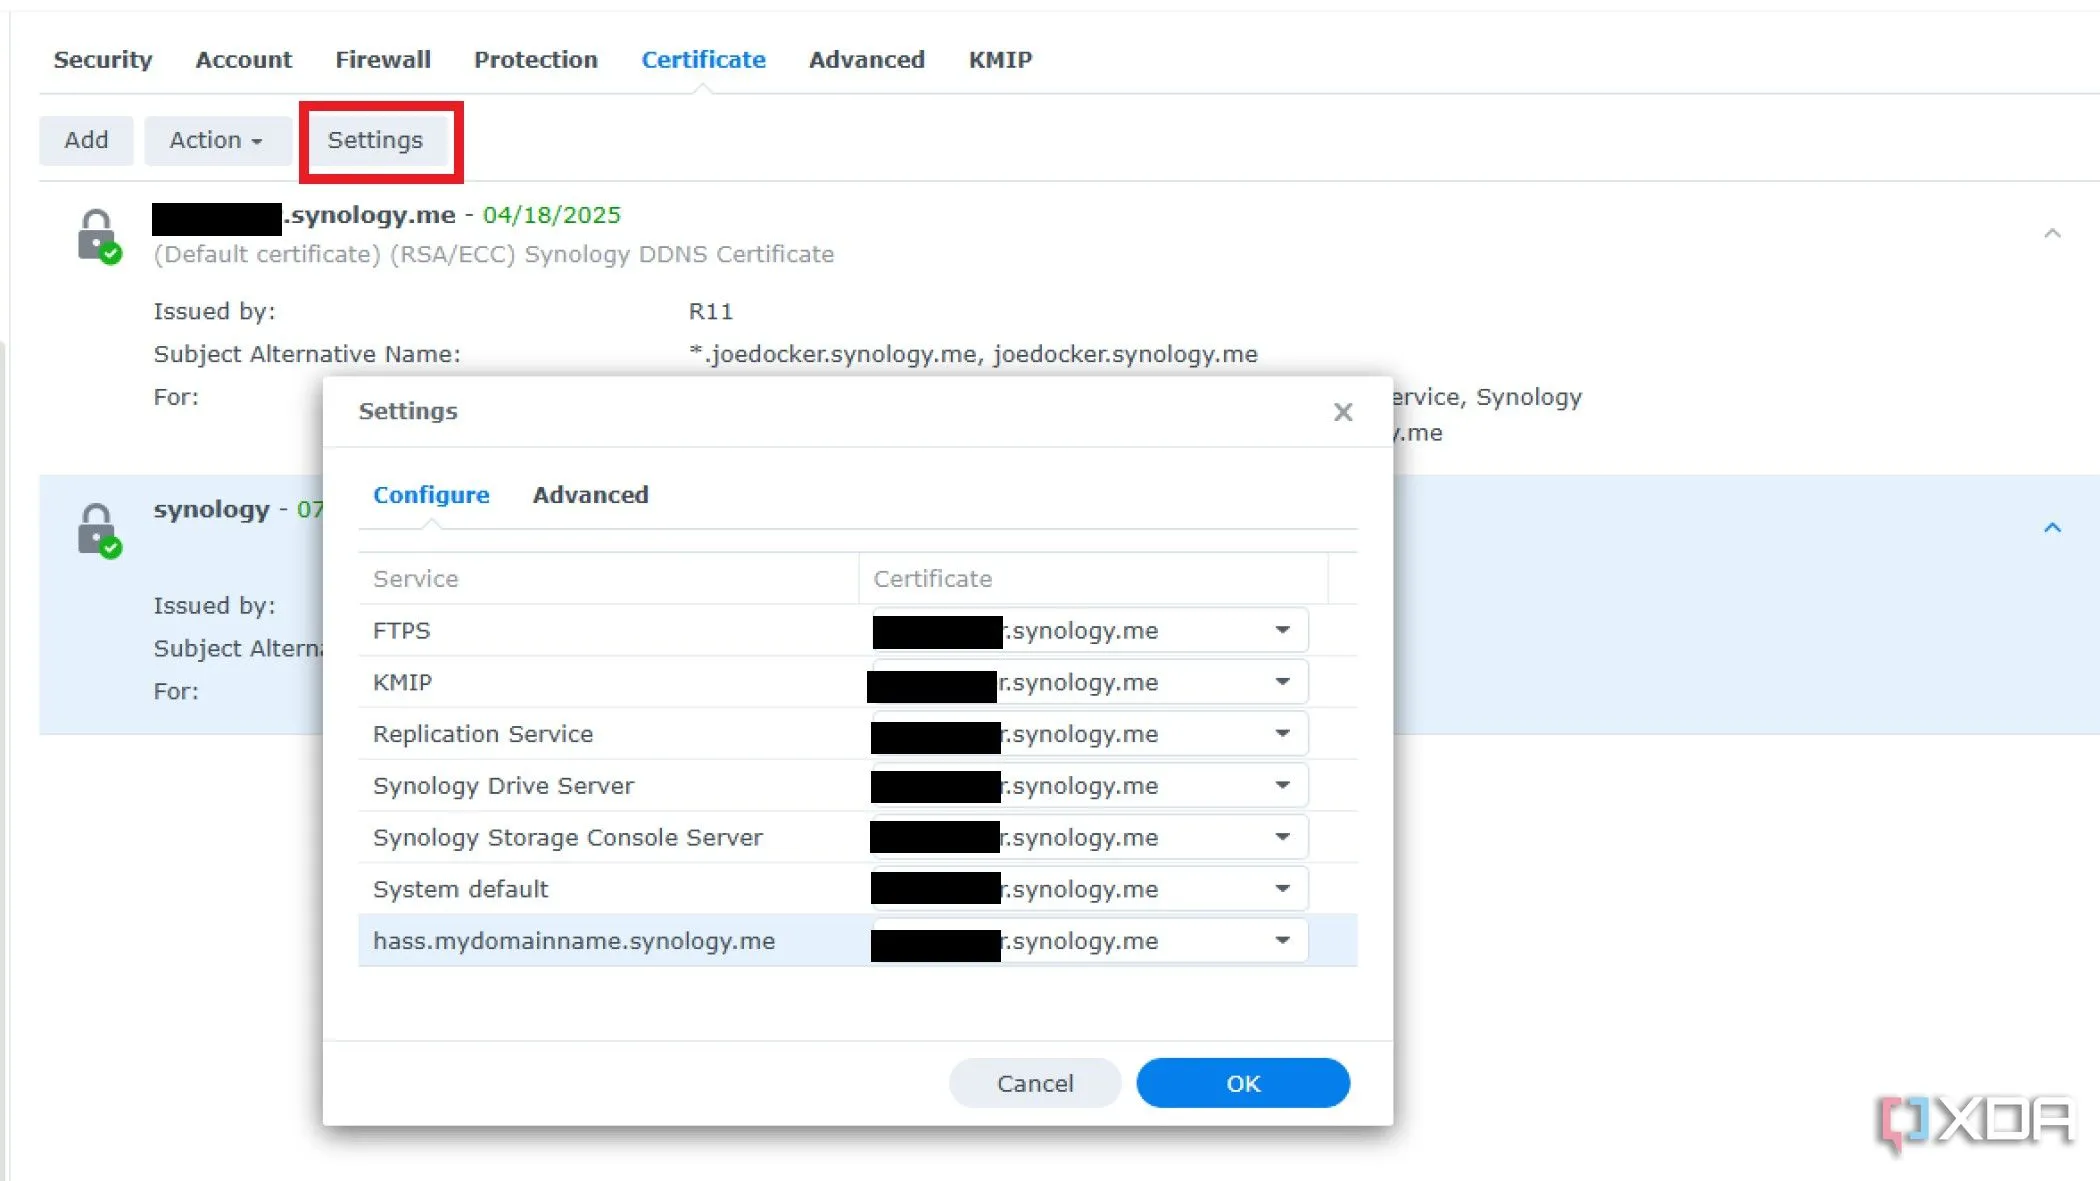Switch to the Account tab

click(x=244, y=60)
